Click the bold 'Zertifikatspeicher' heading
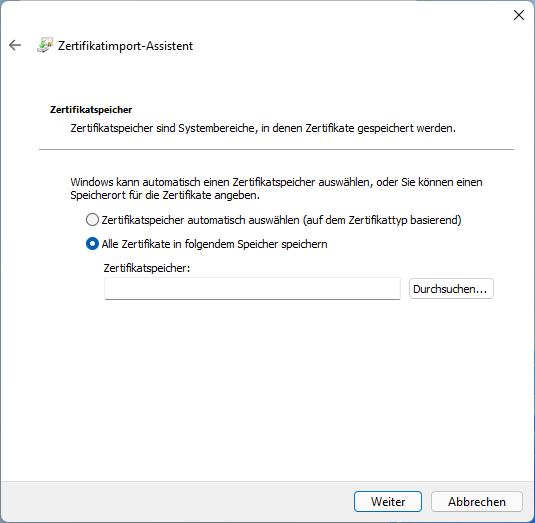 click(91, 110)
